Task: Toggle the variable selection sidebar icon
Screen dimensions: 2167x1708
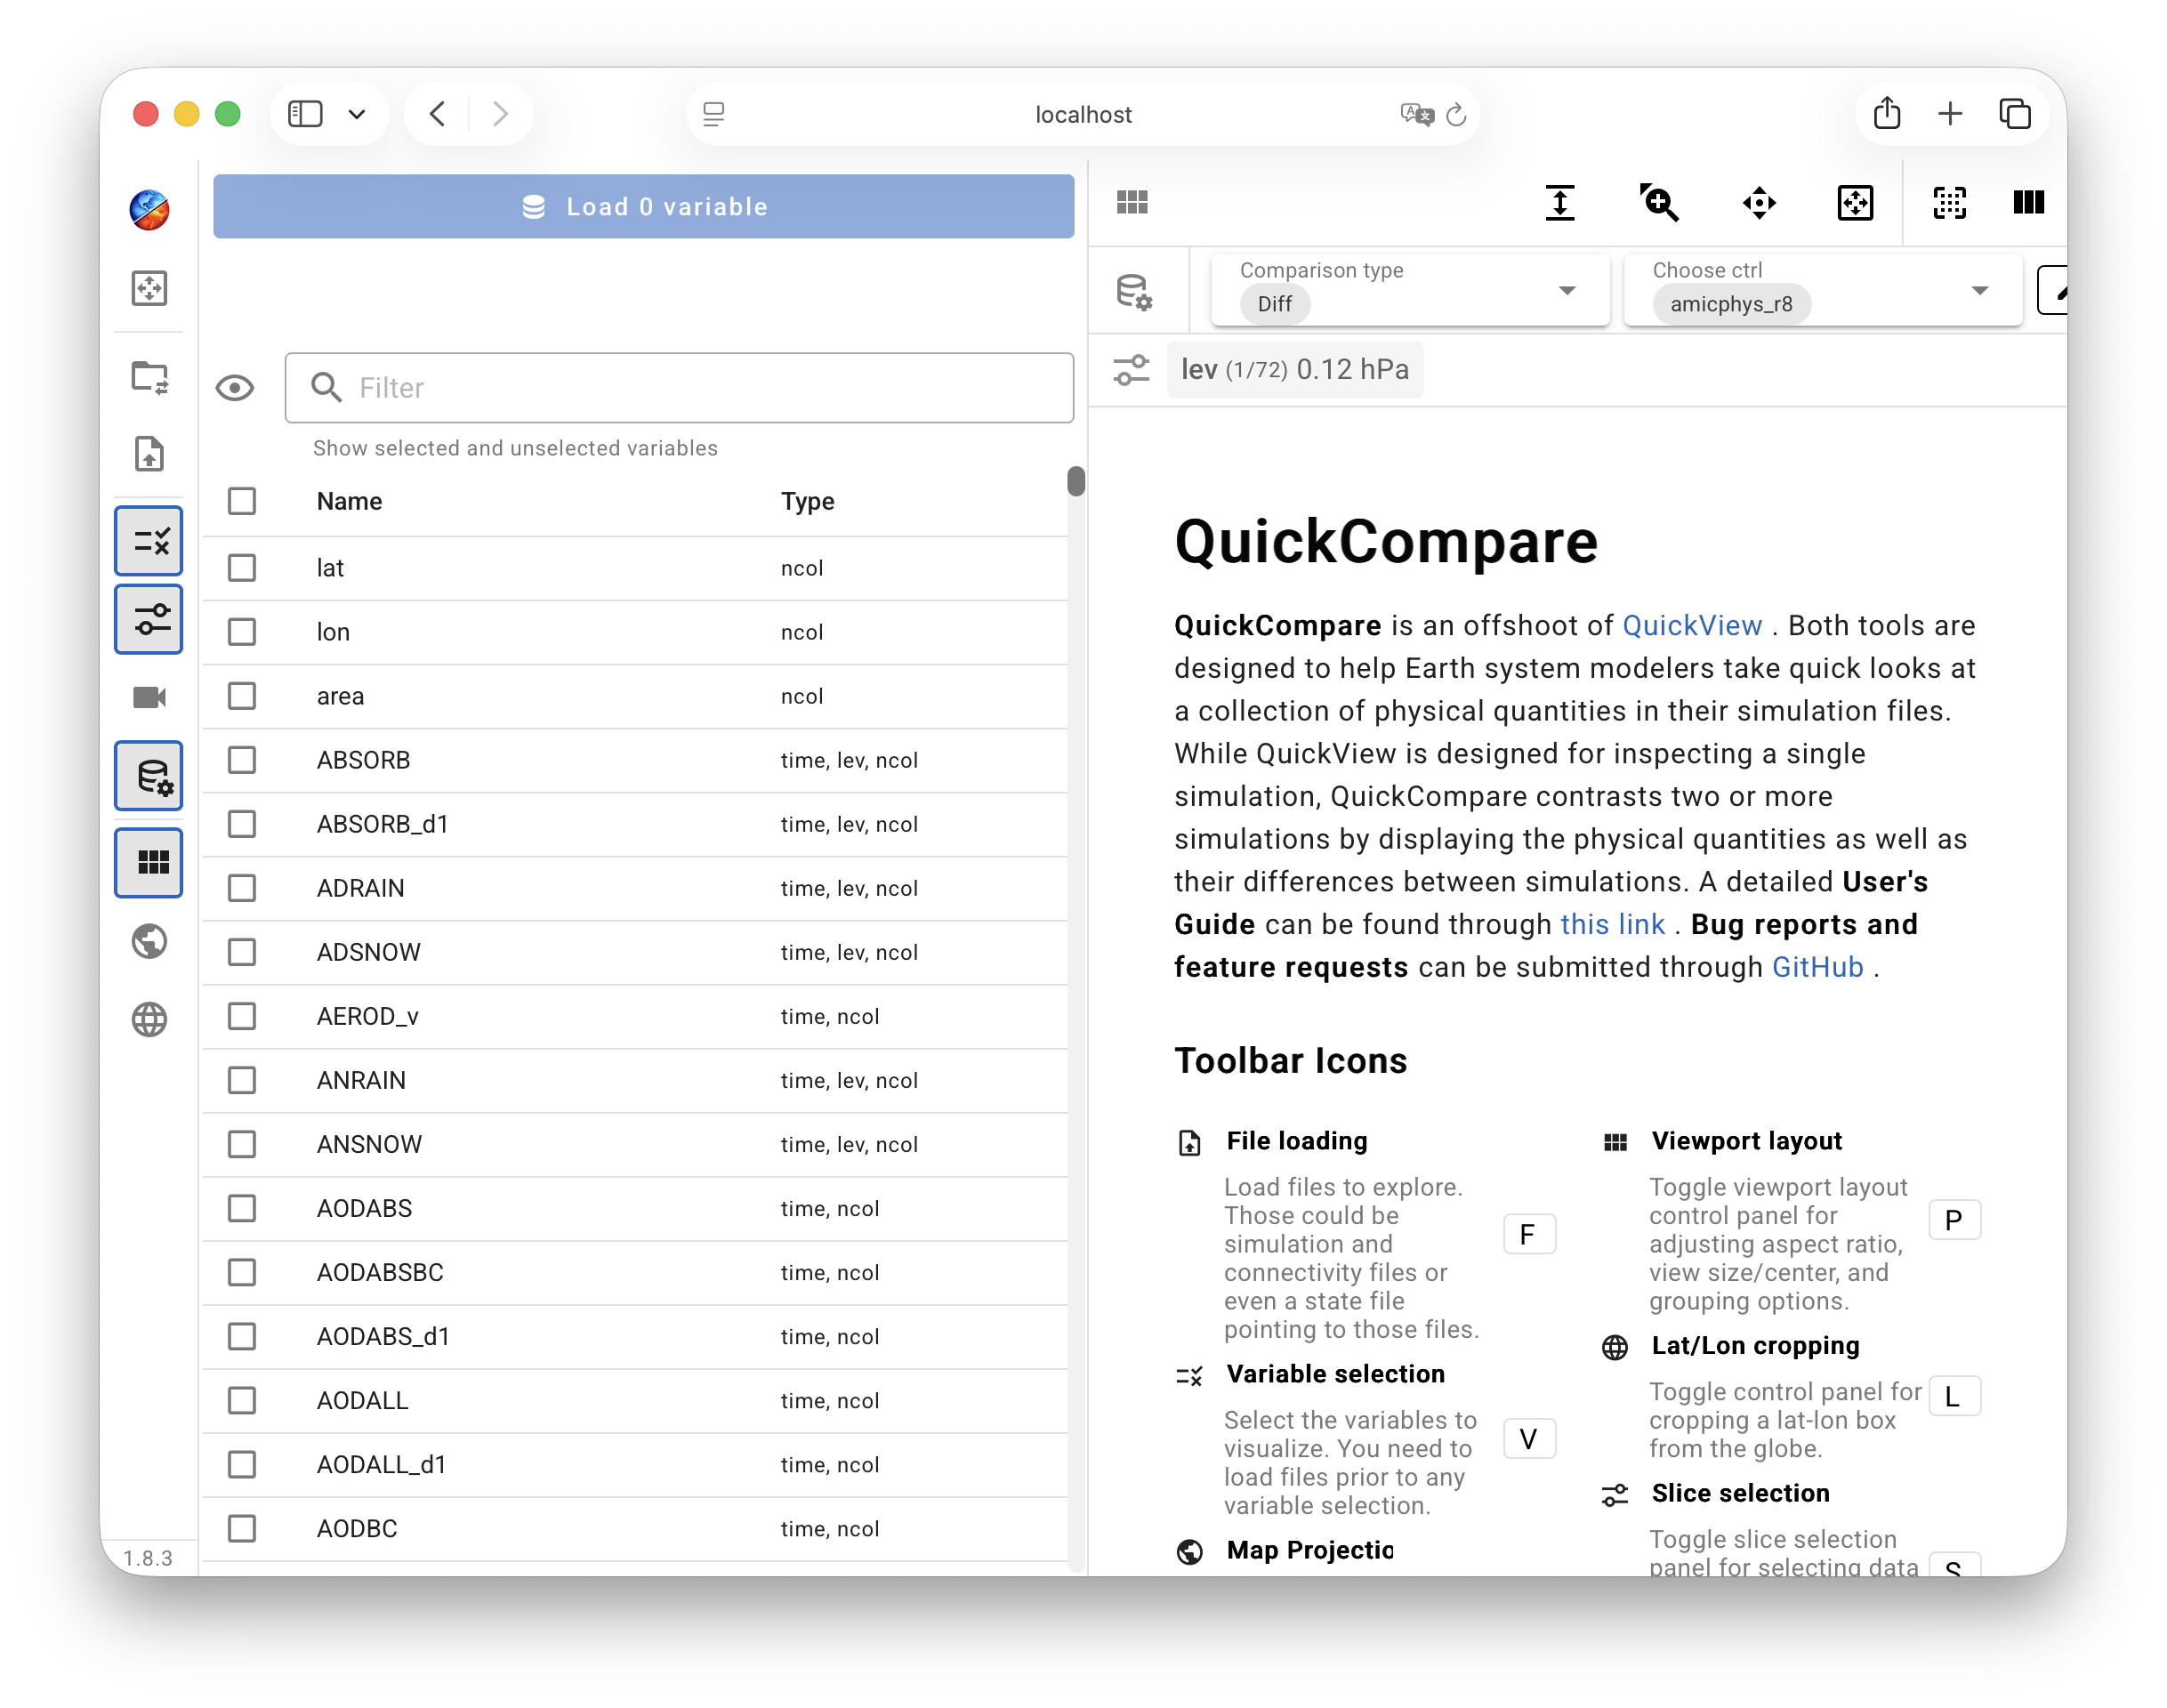Action: tap(149, 541)
